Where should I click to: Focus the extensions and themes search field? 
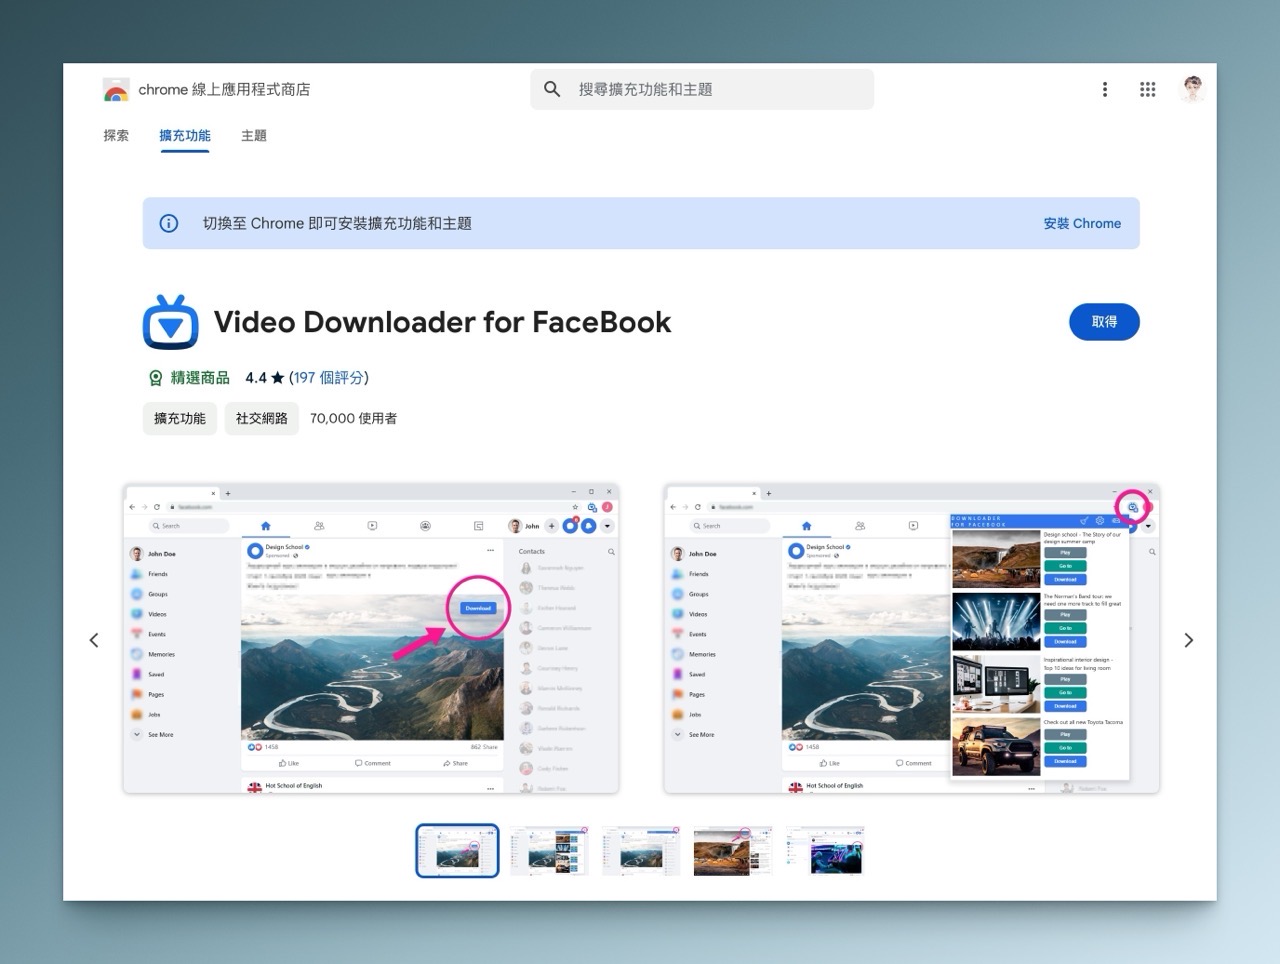702,89
